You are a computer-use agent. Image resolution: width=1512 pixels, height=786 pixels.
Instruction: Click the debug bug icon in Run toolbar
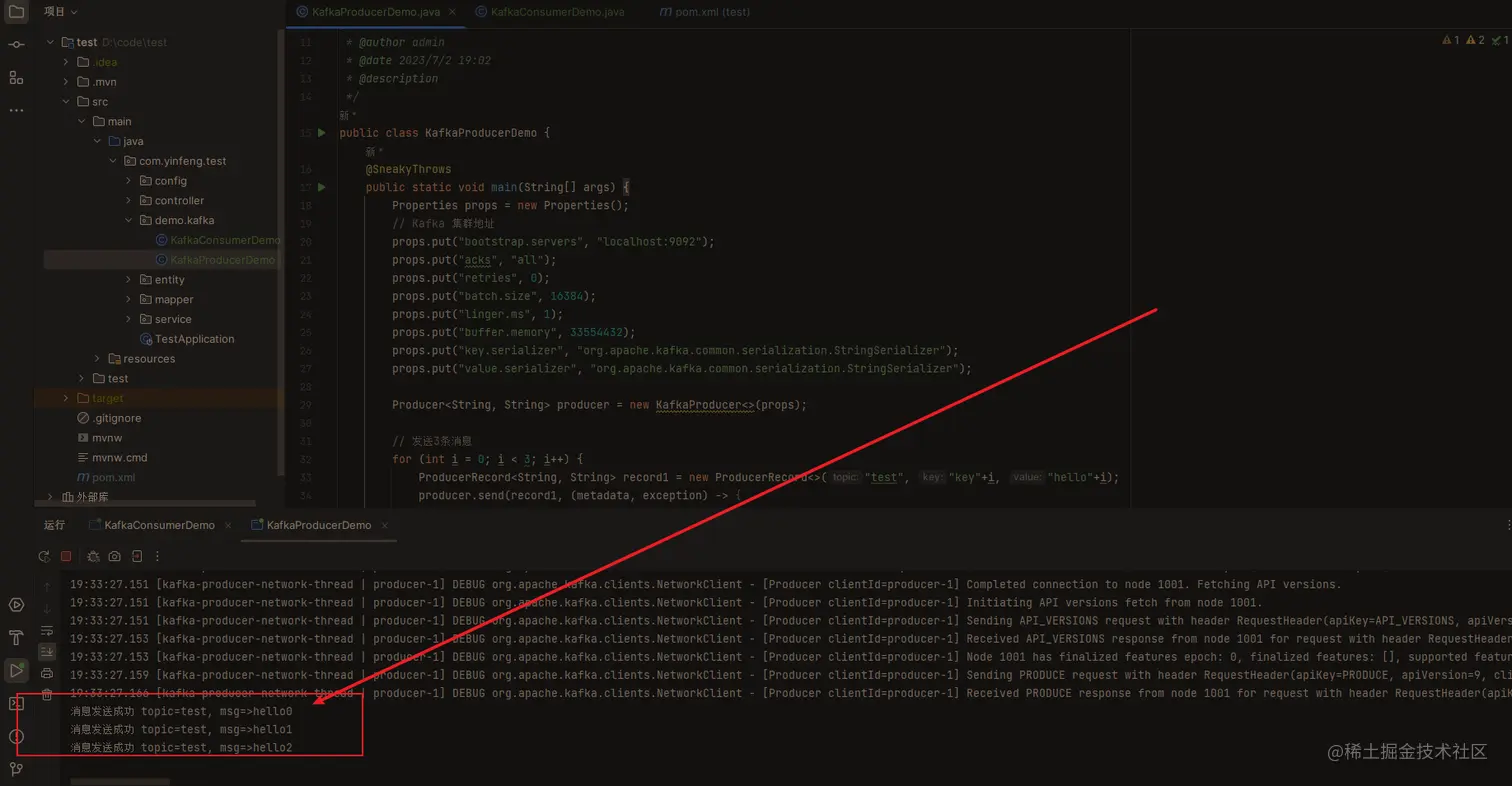[x=93, y=556]
